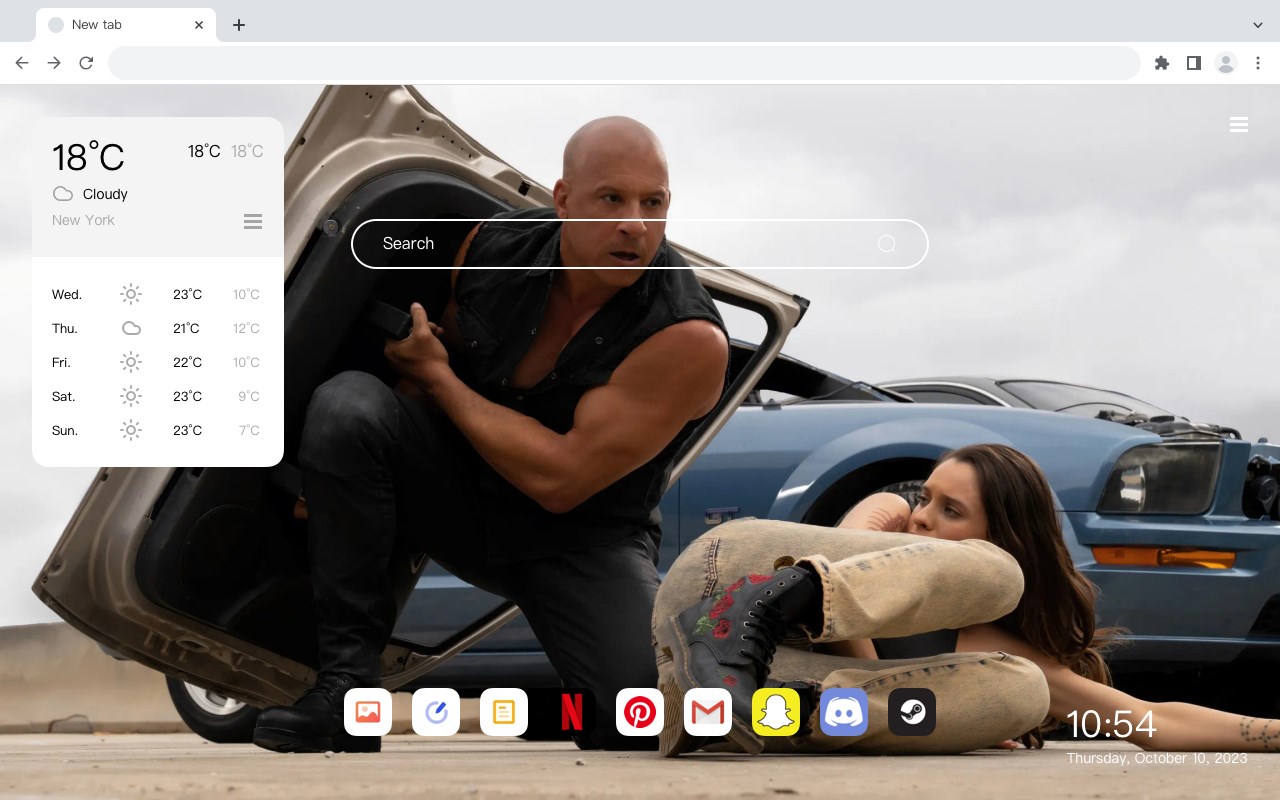The width and height of the screenshot is (1280, 800).
Task: Open the Discord shortcut
Action: 844,712
